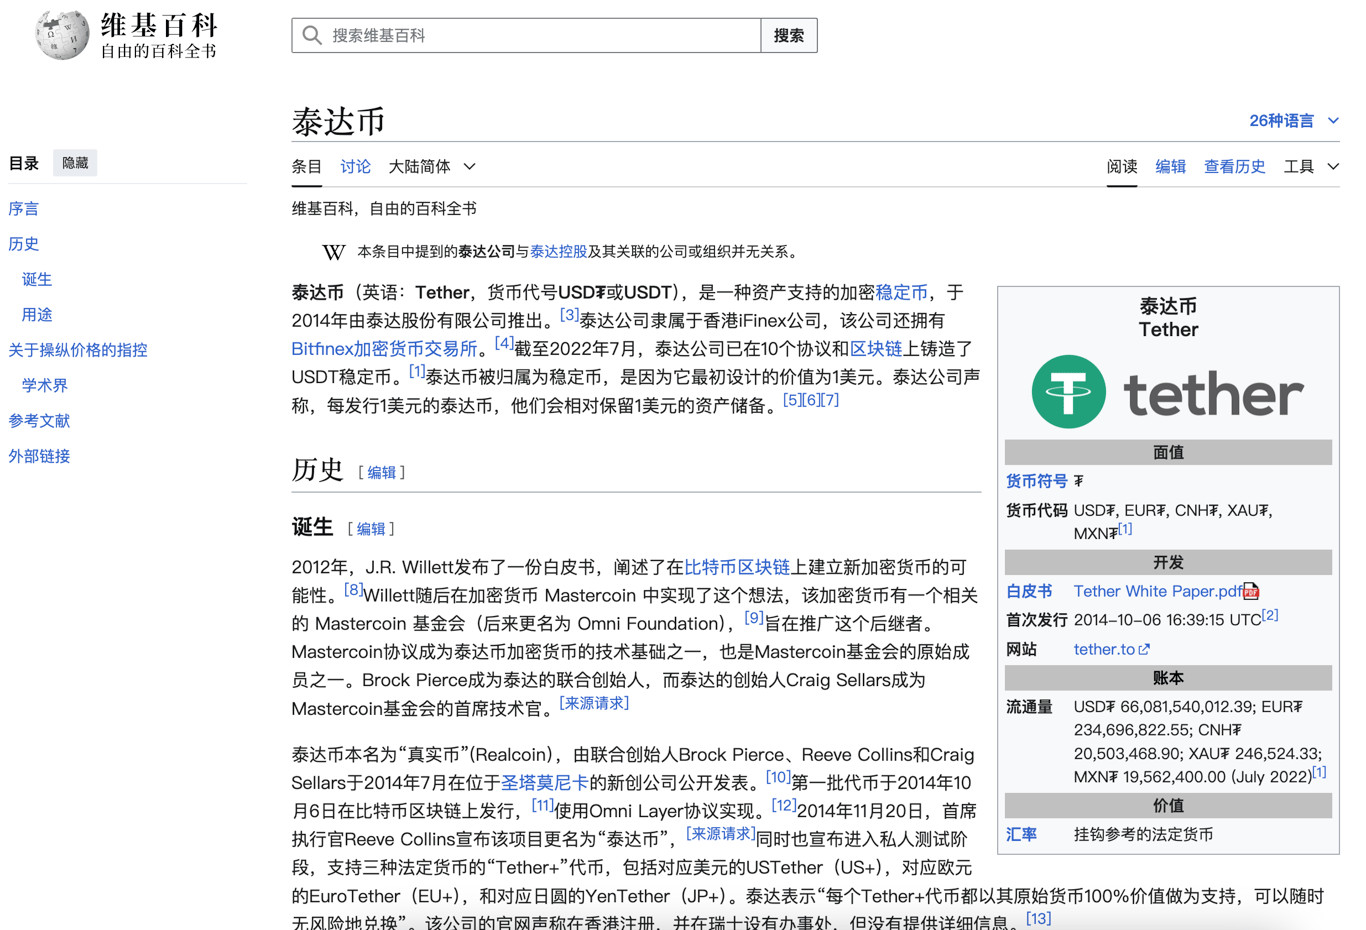The width and height of the screenshot is (1366, 930).
Task: Click the 搜索 button
Action: (x=789, y=36)
